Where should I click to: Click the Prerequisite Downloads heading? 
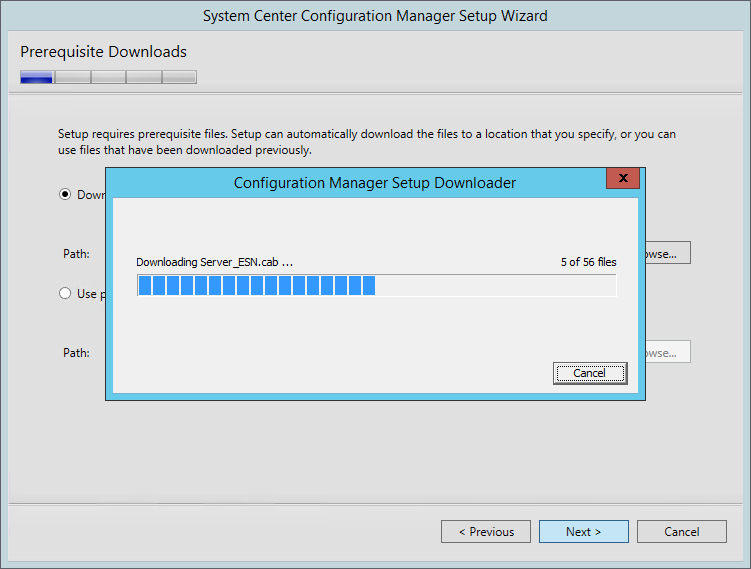coord(103,52)
